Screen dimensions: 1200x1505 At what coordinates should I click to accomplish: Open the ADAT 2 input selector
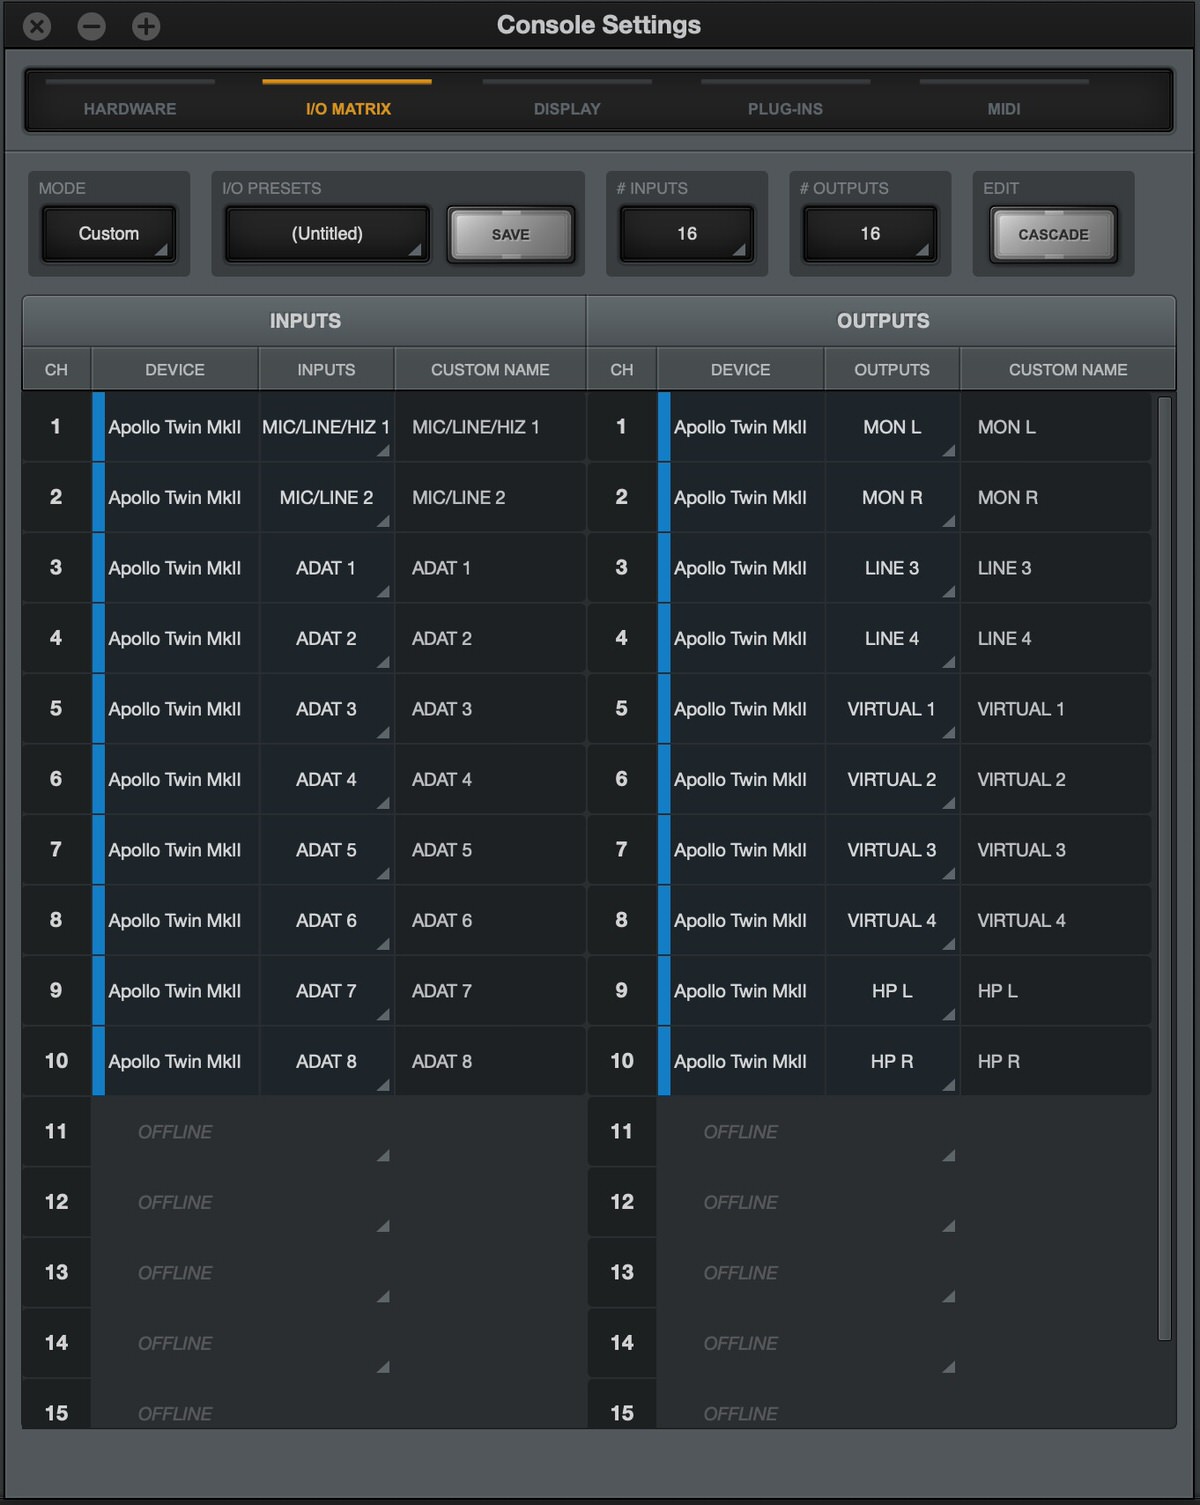pos(326,638)
